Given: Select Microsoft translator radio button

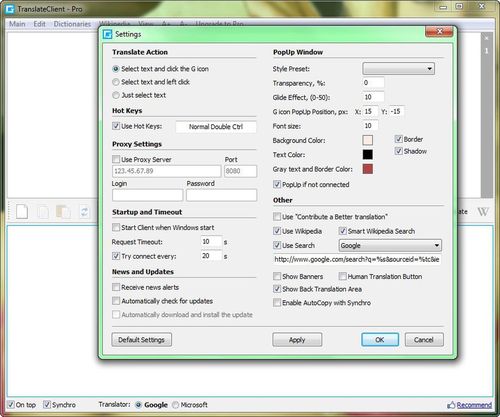Looking at the screenshot, I should (x=175, y=405).
